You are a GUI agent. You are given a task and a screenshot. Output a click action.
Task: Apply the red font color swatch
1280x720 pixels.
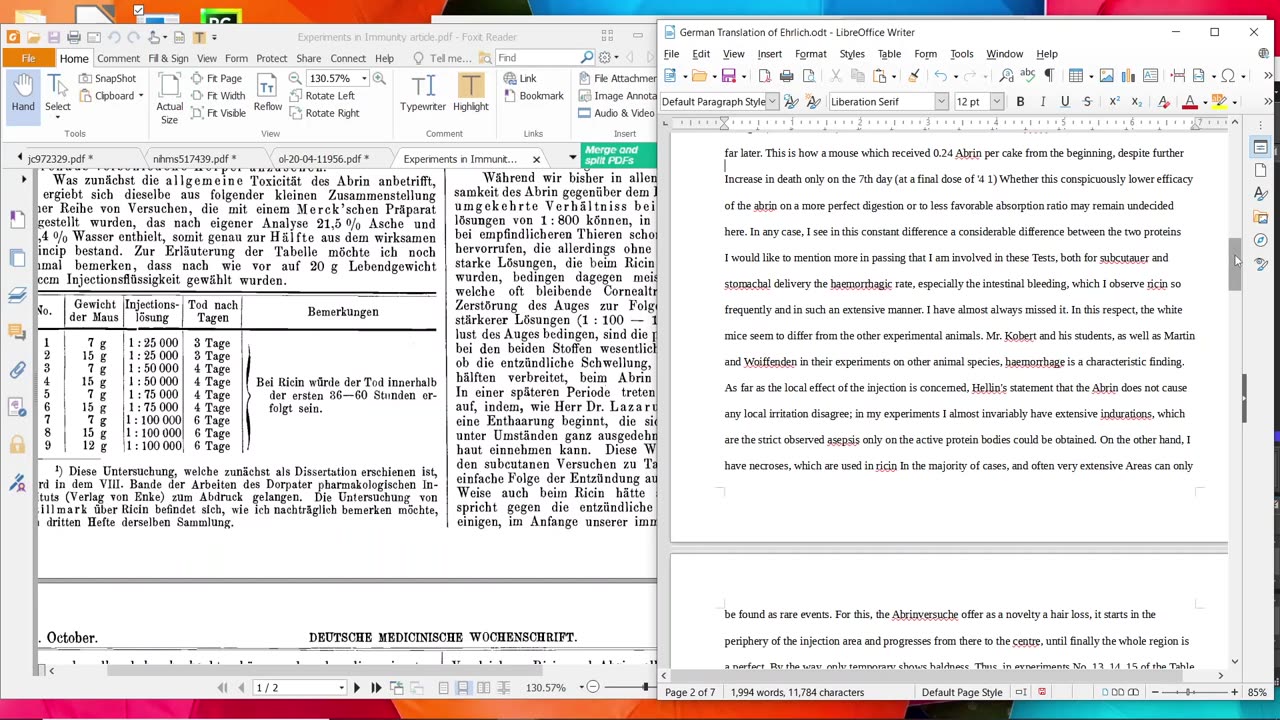coord(1189,102)
